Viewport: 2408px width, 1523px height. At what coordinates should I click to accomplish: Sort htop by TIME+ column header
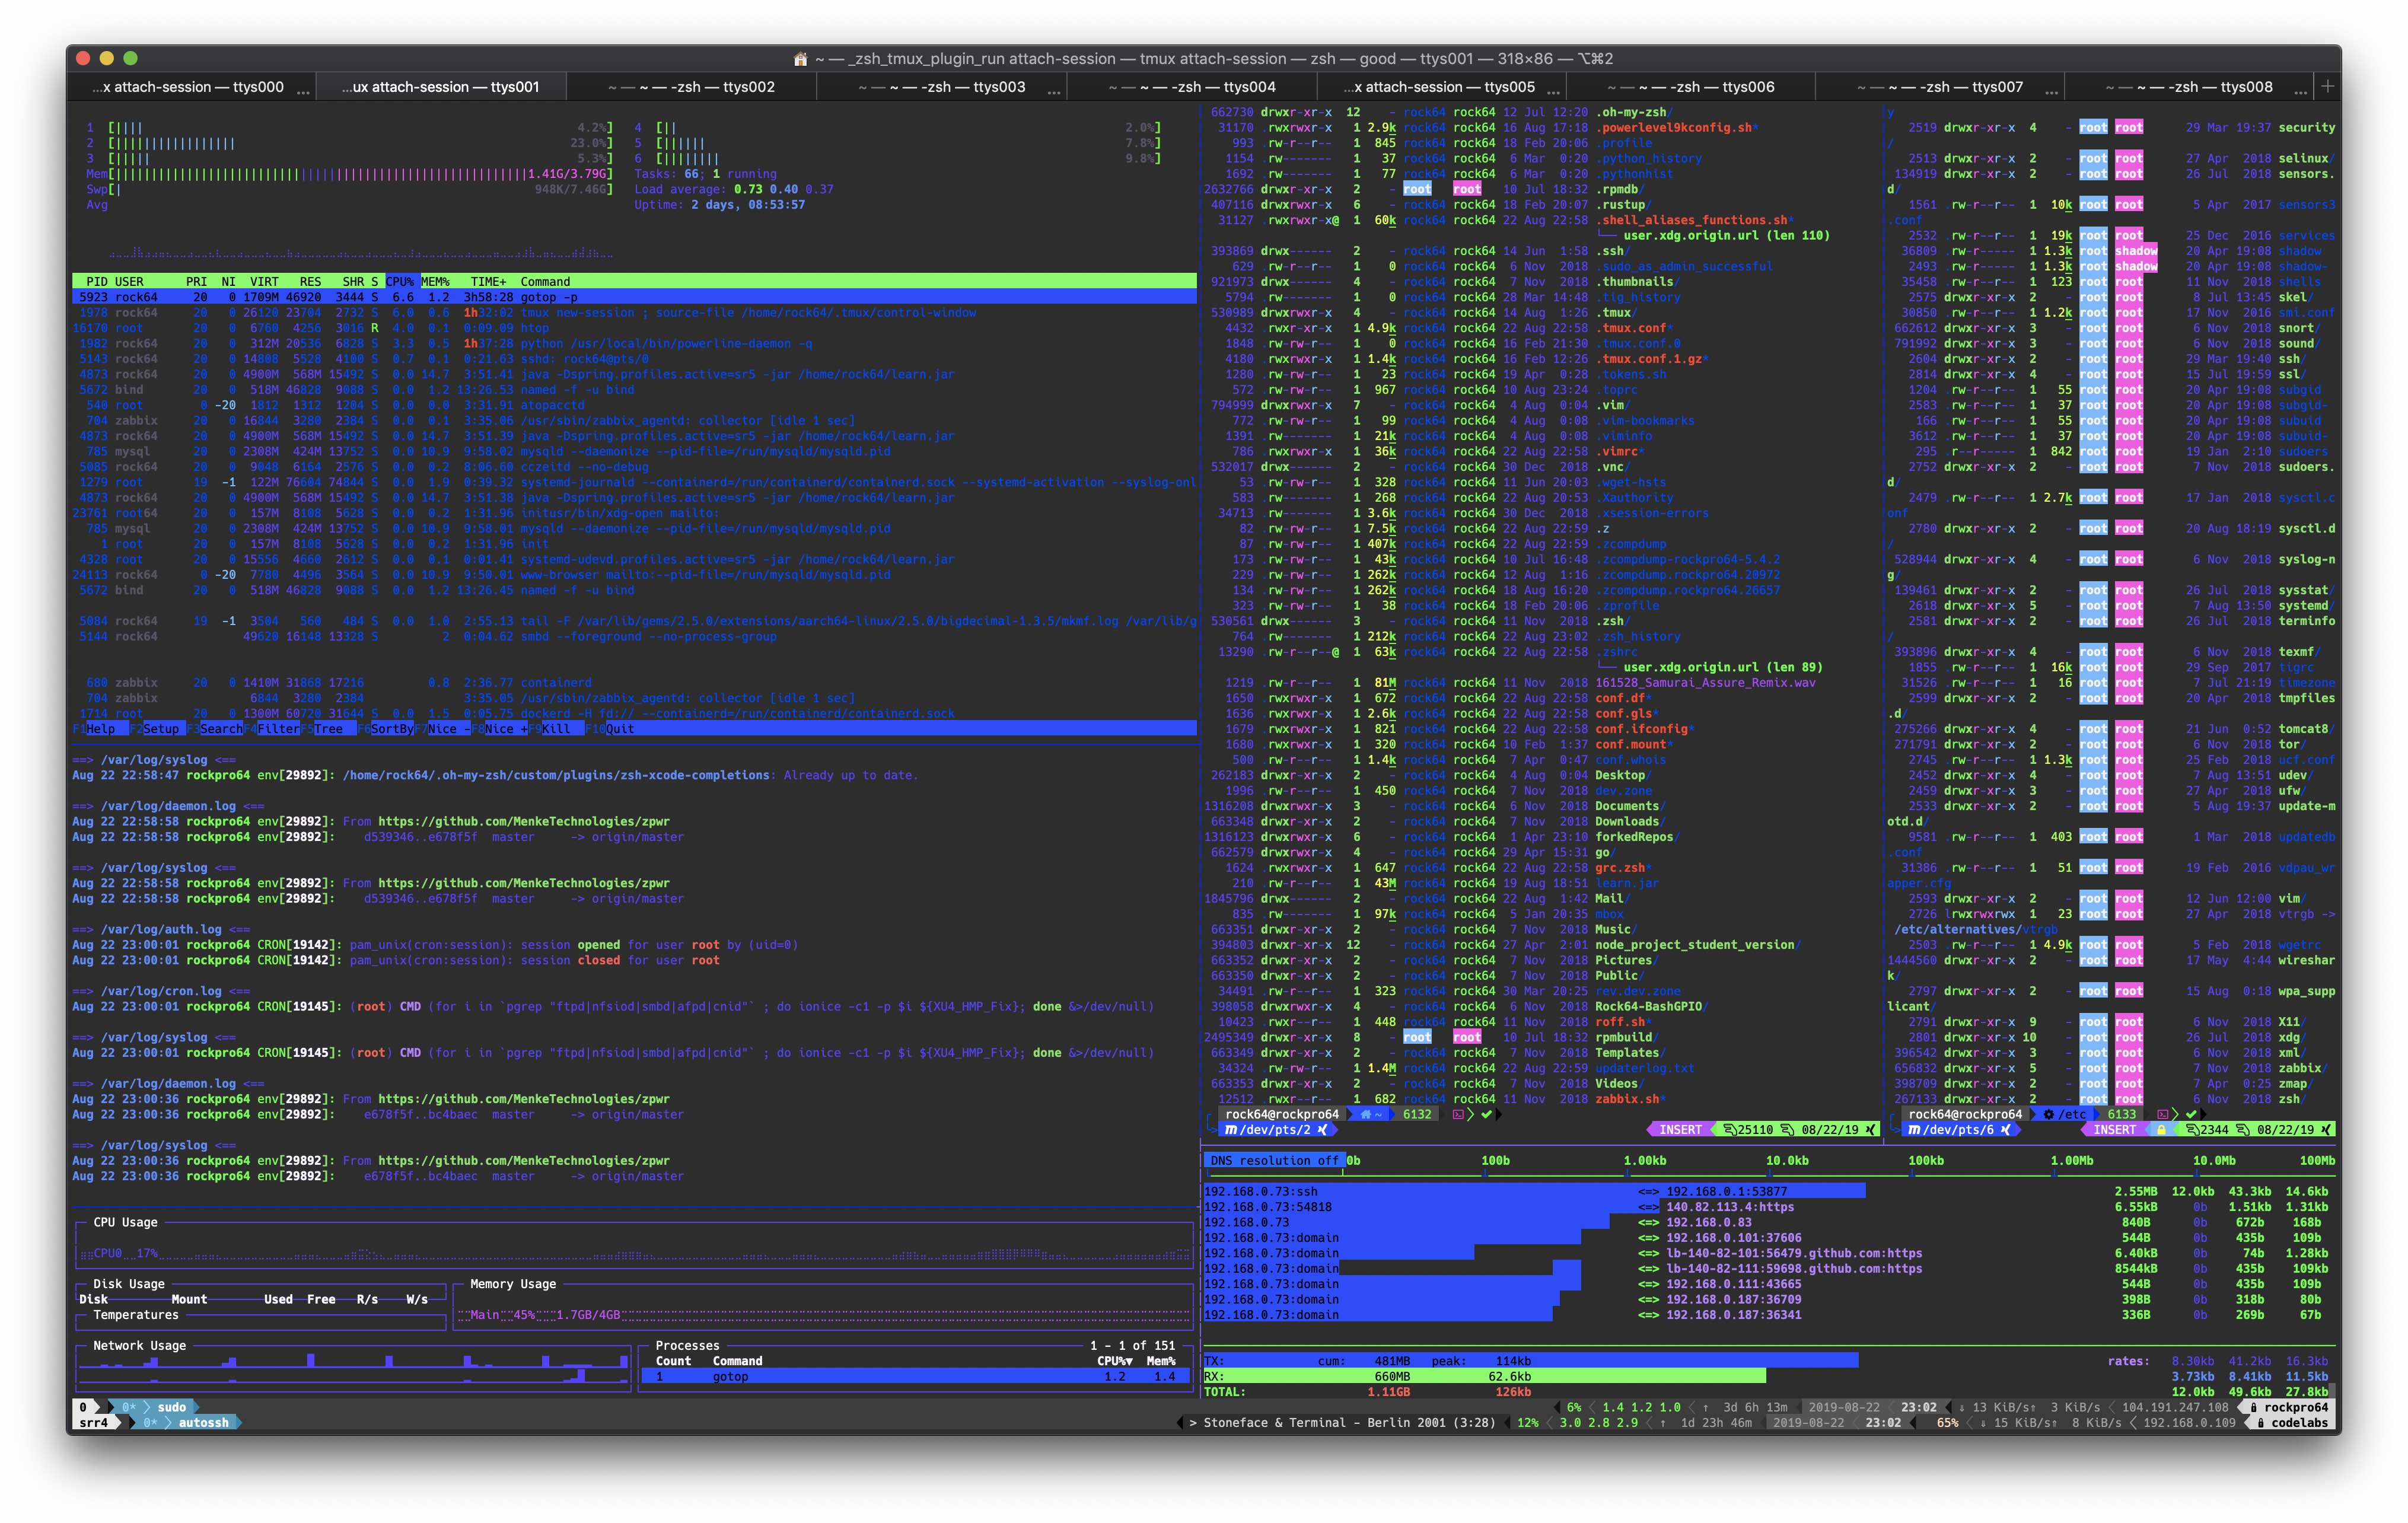pyautogui.click(x=489, y=282)
